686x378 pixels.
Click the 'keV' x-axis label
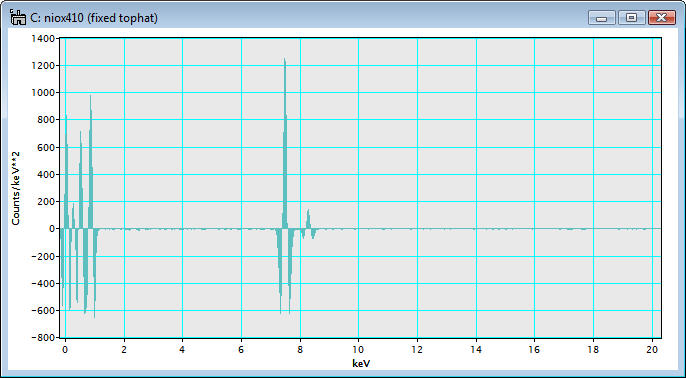coord(359,364)
